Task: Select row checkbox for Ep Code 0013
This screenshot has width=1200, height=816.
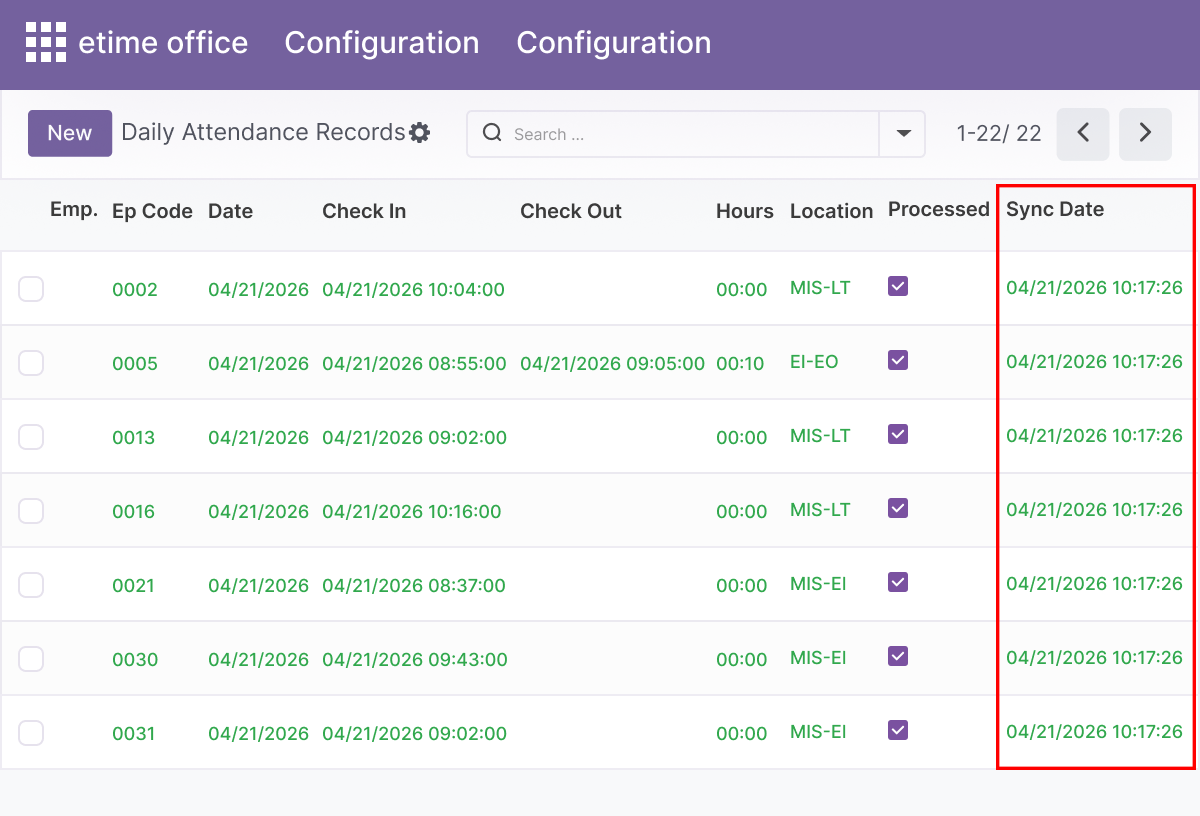Action: 31,437
